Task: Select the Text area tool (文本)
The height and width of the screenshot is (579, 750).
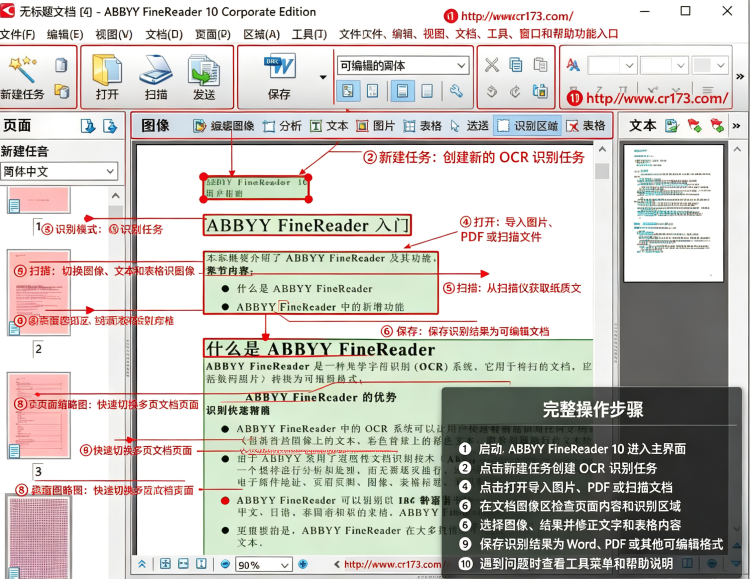Action: [x=316, y=126]
